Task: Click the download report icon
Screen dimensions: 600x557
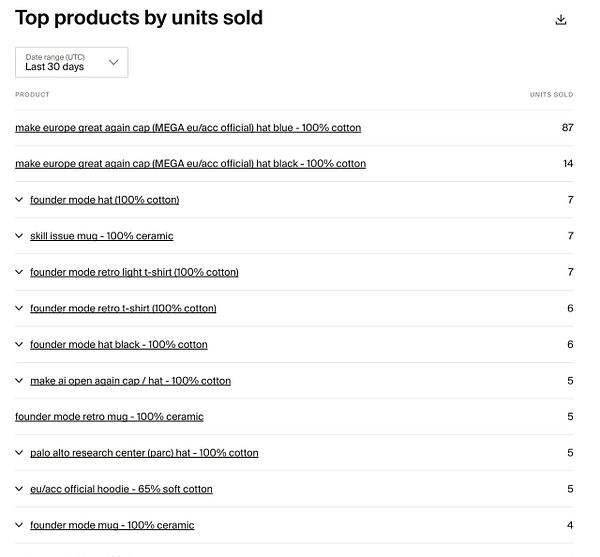Action: [x=561, y=20]
